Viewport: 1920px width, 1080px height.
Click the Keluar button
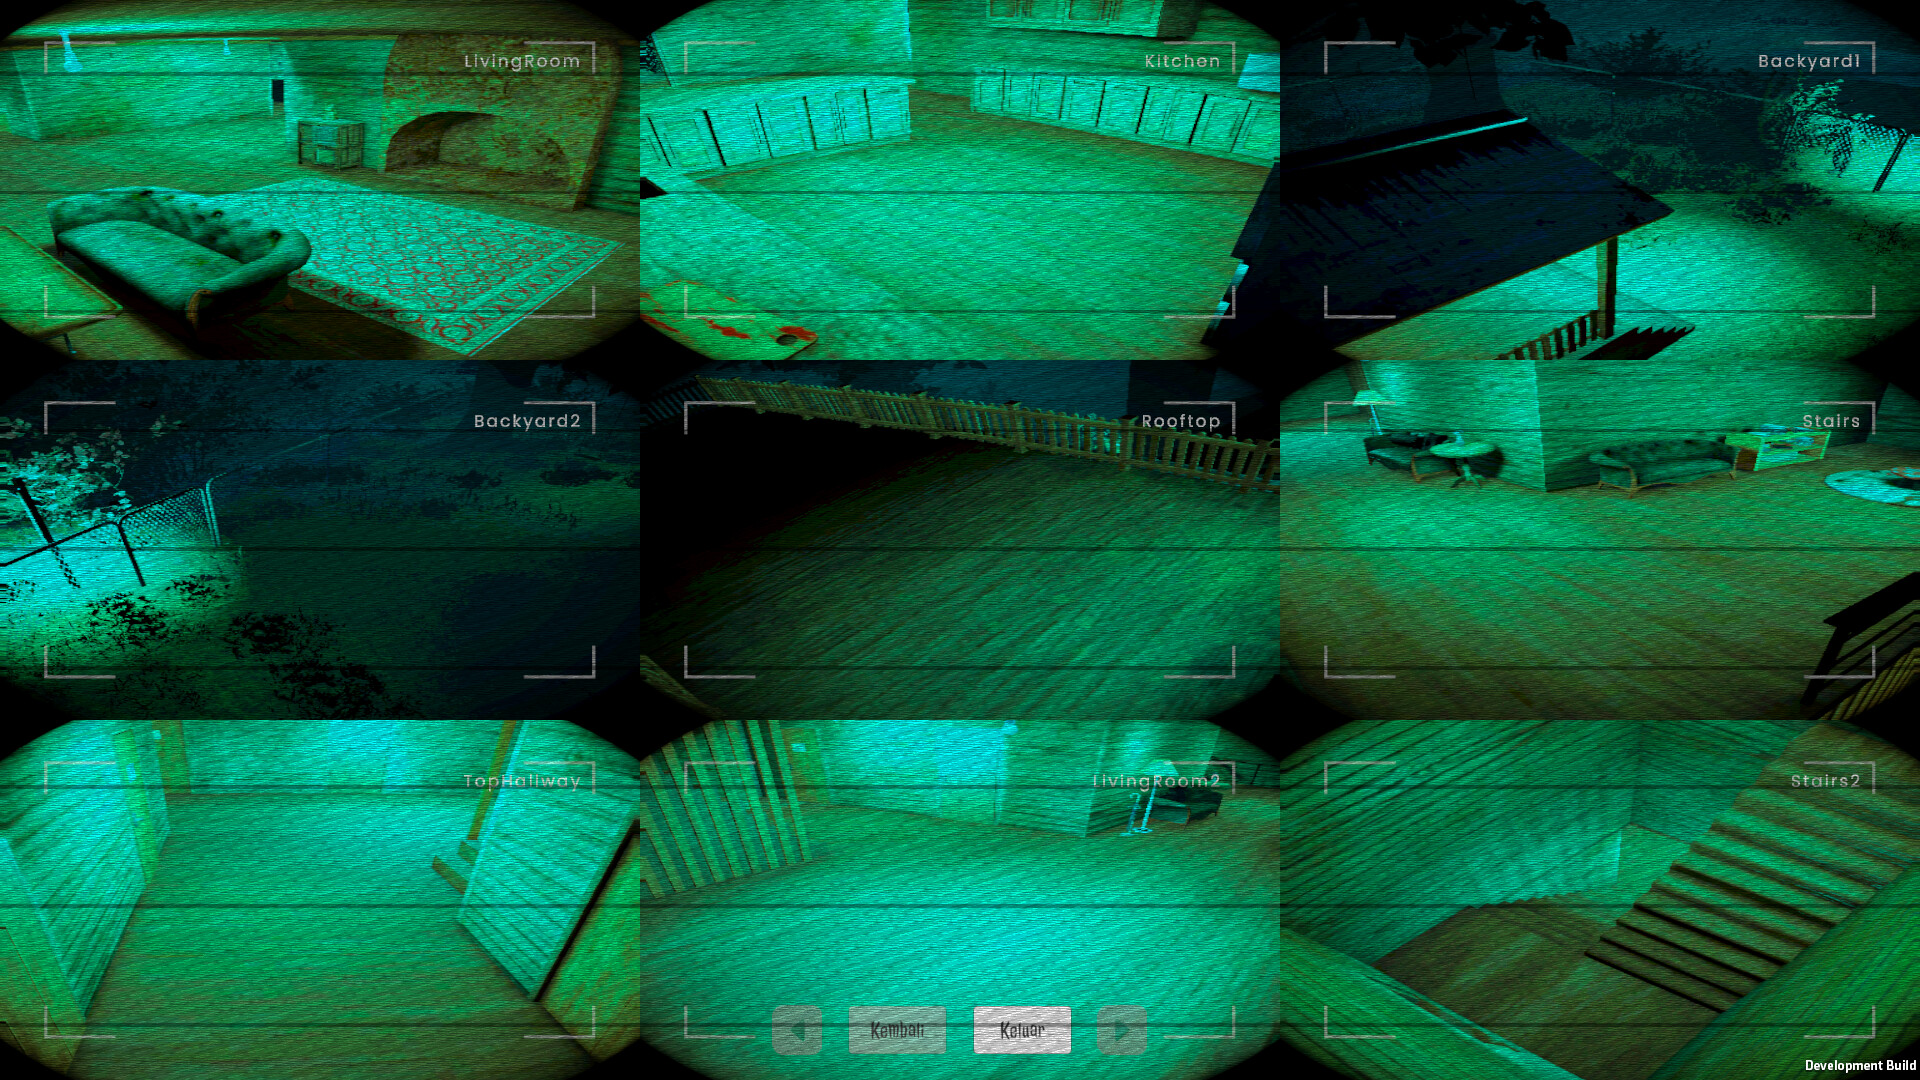point(1022,1030)
